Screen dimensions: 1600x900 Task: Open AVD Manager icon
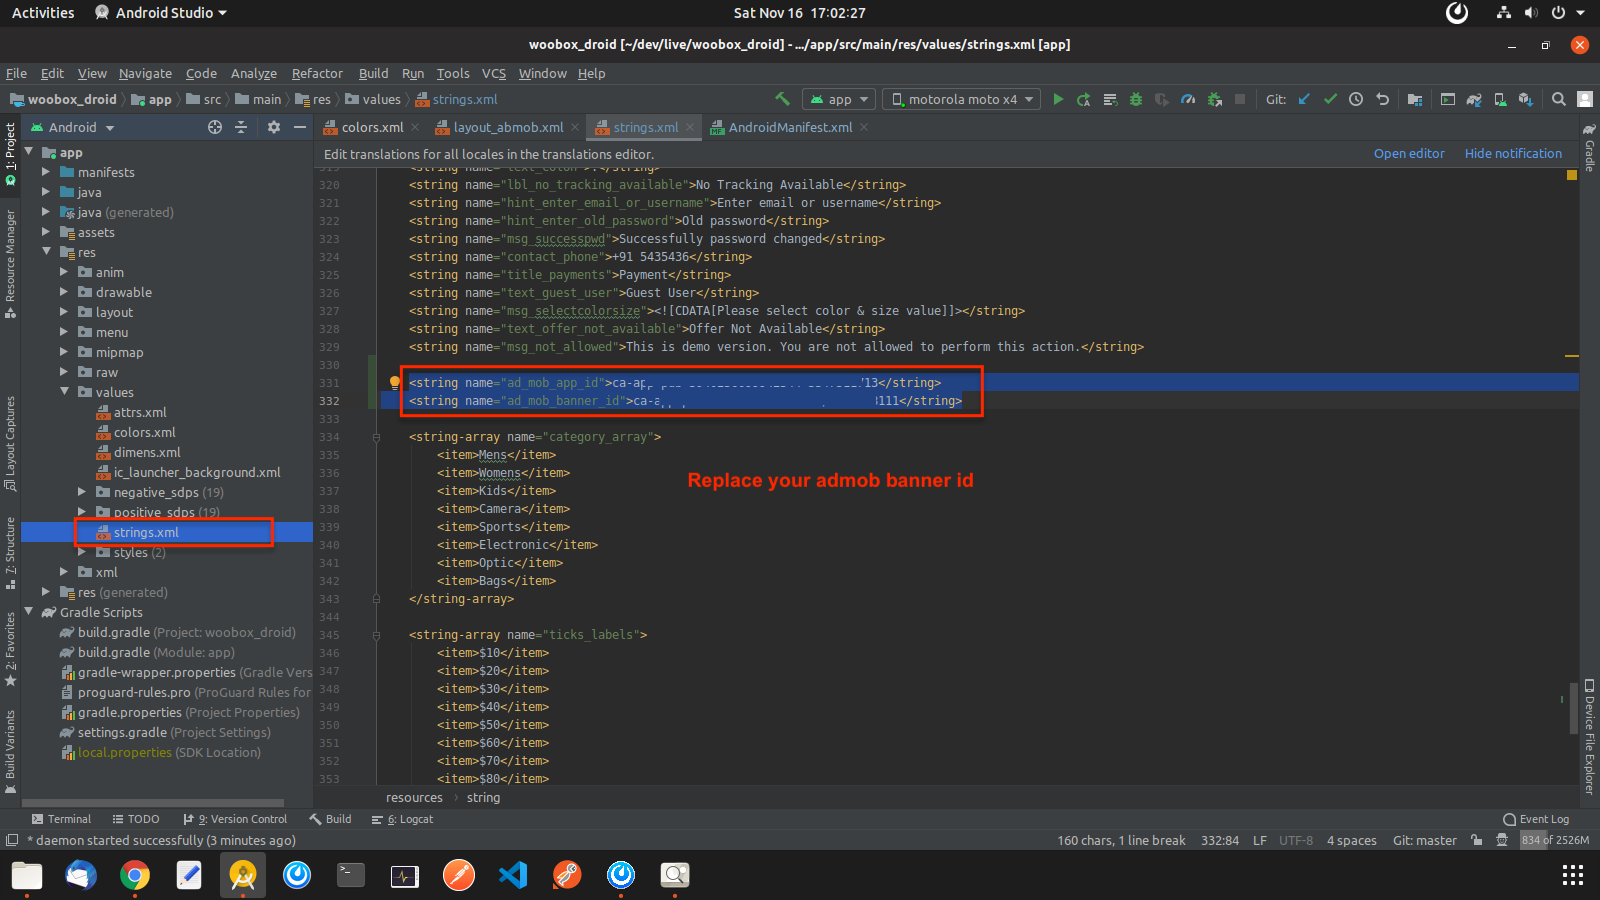pos(1500,99)
